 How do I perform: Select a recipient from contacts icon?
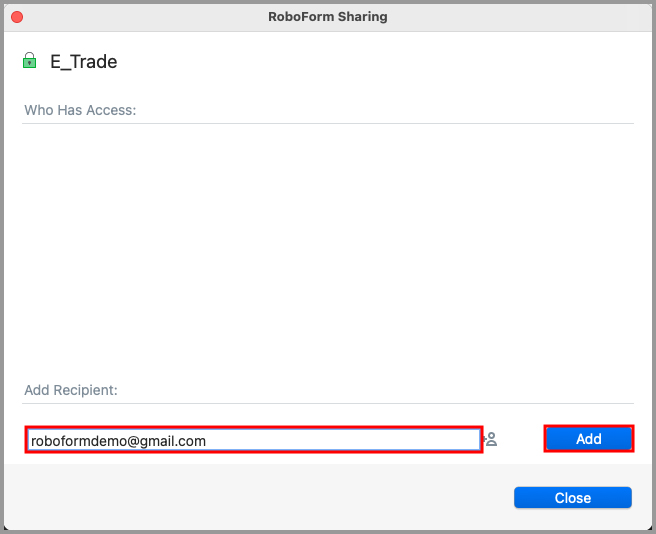491,439
